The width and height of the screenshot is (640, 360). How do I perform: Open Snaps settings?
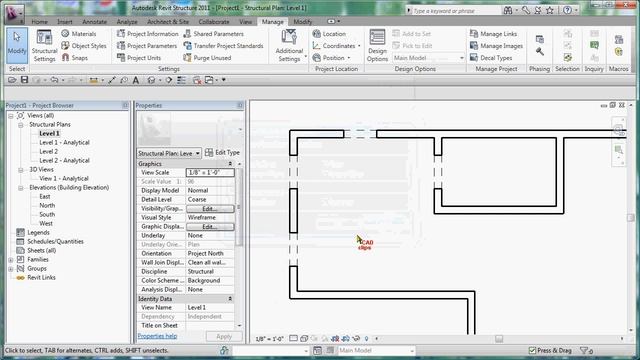75,58
